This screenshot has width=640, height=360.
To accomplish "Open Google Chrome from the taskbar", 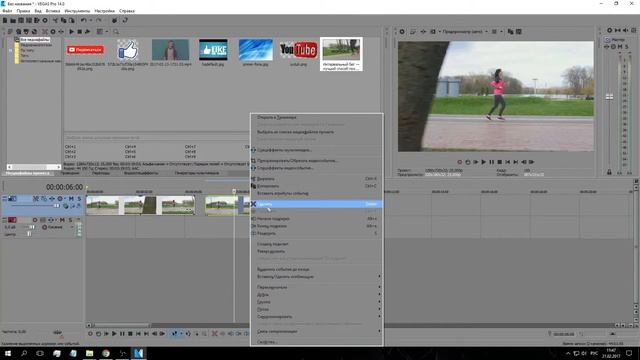I will [106, 353].
